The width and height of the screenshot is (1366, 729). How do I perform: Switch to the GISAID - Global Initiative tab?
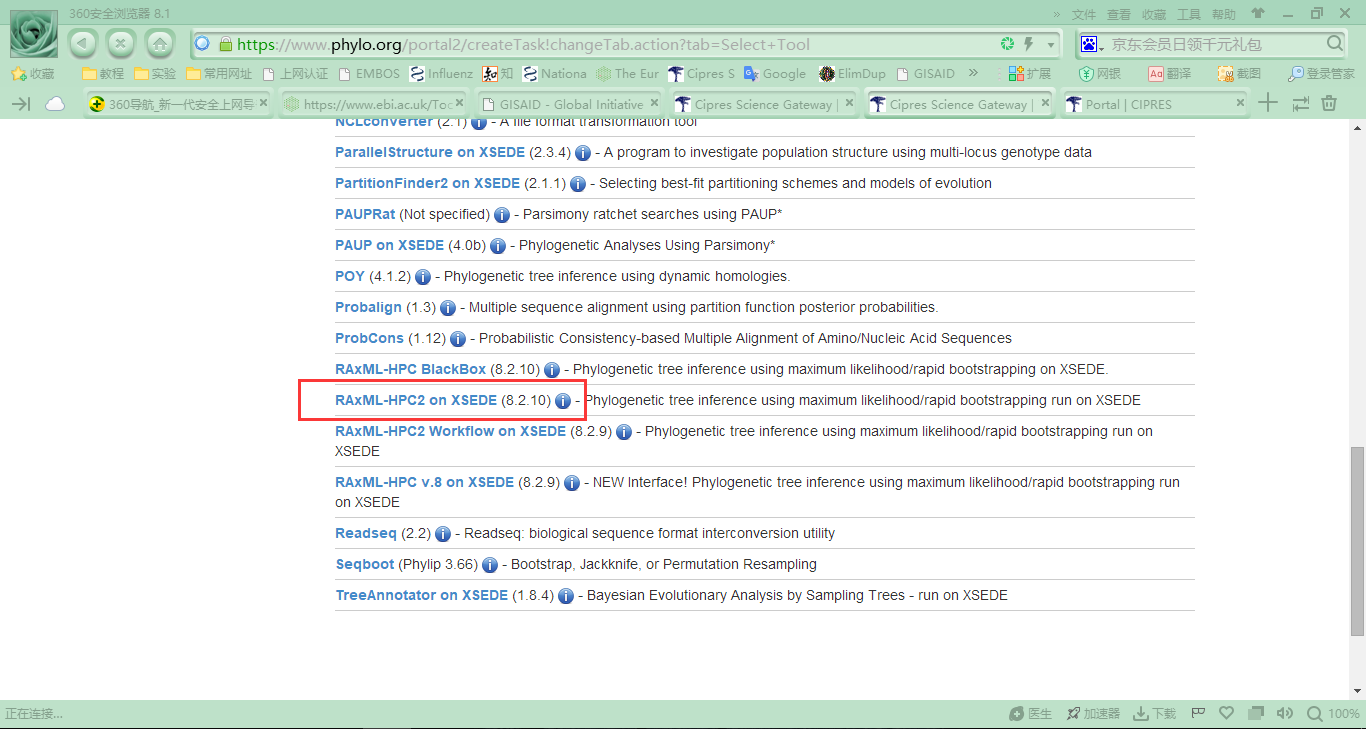[568, 104]
